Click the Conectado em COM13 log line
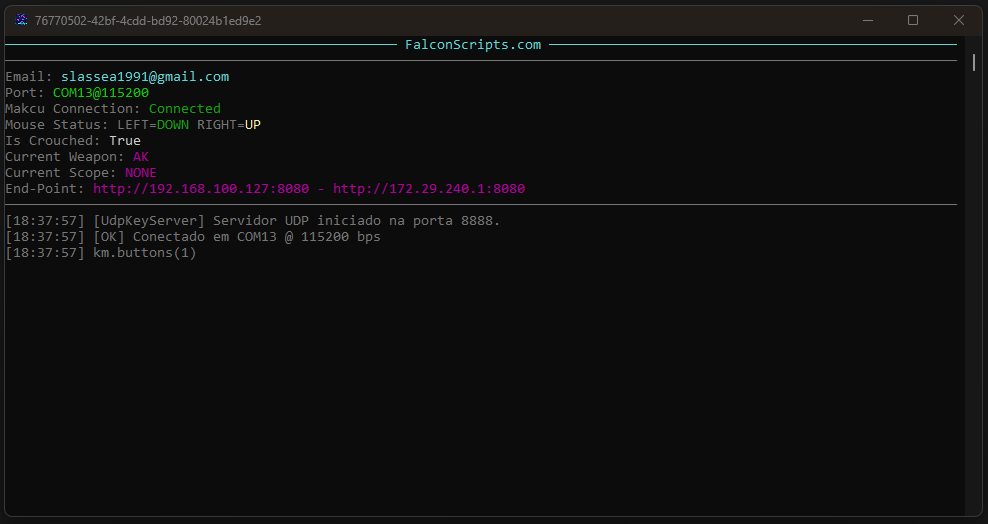 pos(193,237)
